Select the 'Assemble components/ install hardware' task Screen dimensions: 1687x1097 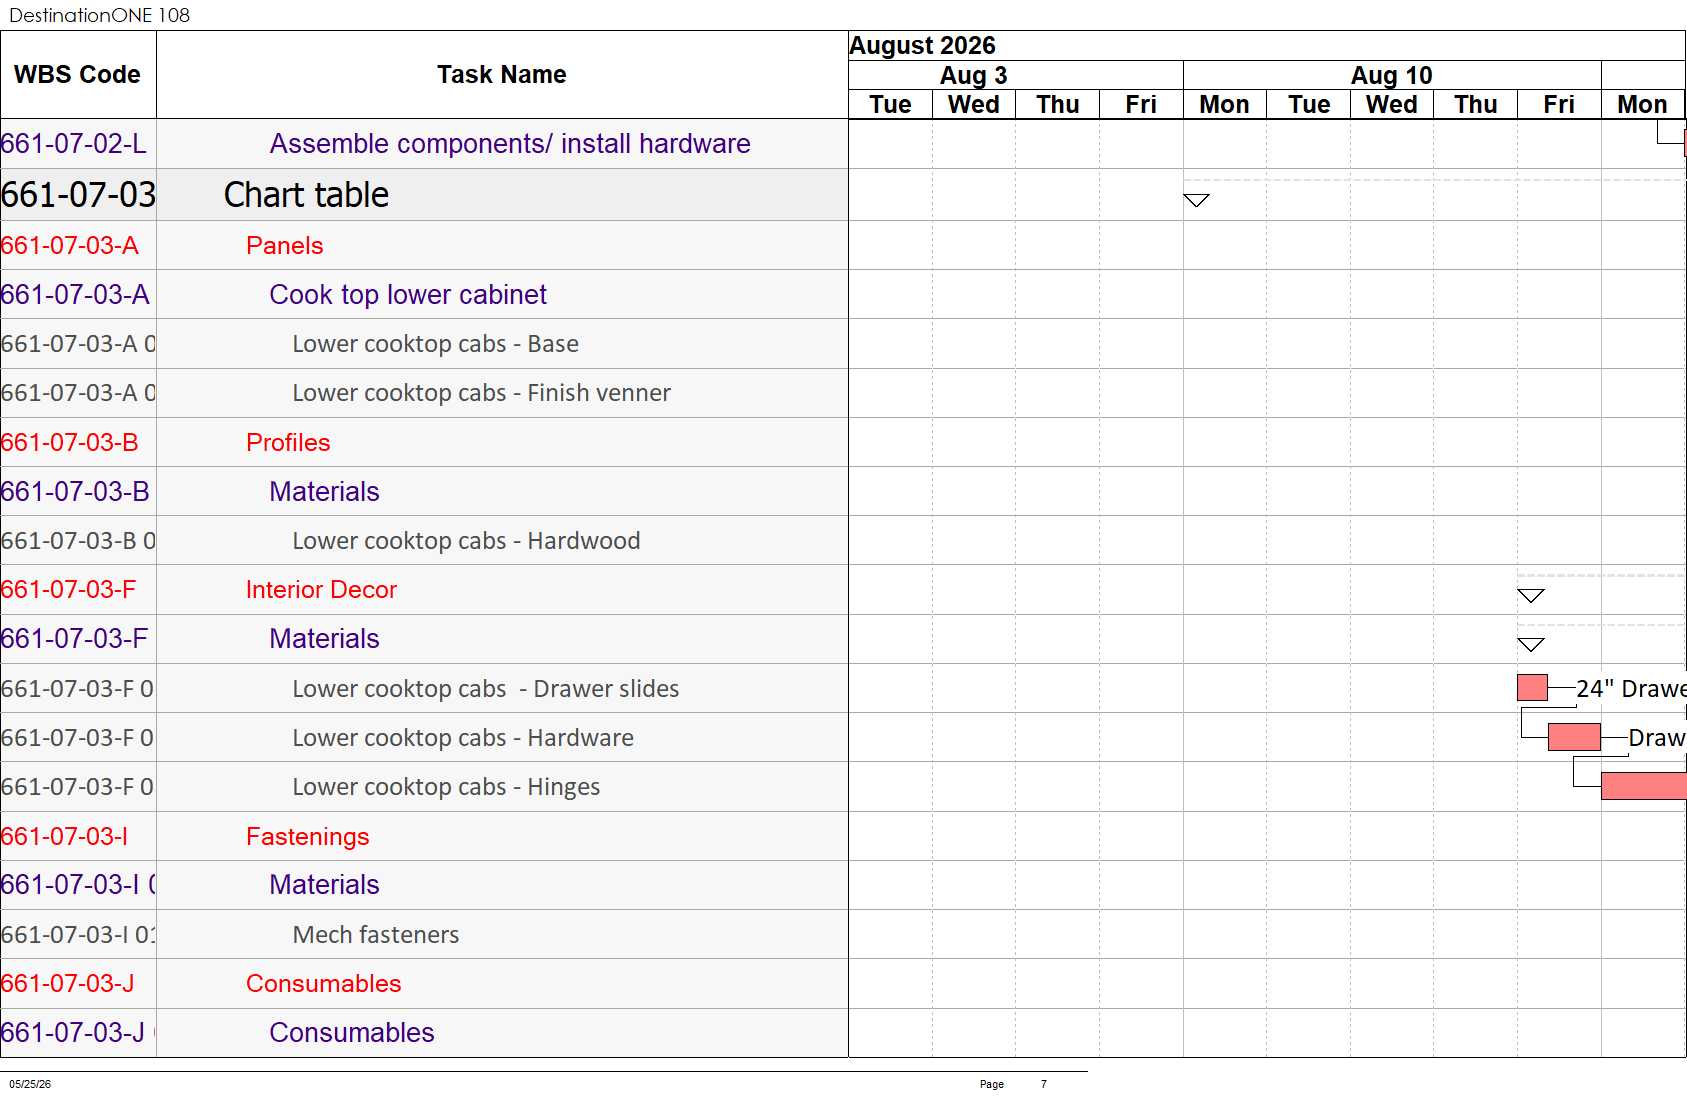click(x=510, y=144)
